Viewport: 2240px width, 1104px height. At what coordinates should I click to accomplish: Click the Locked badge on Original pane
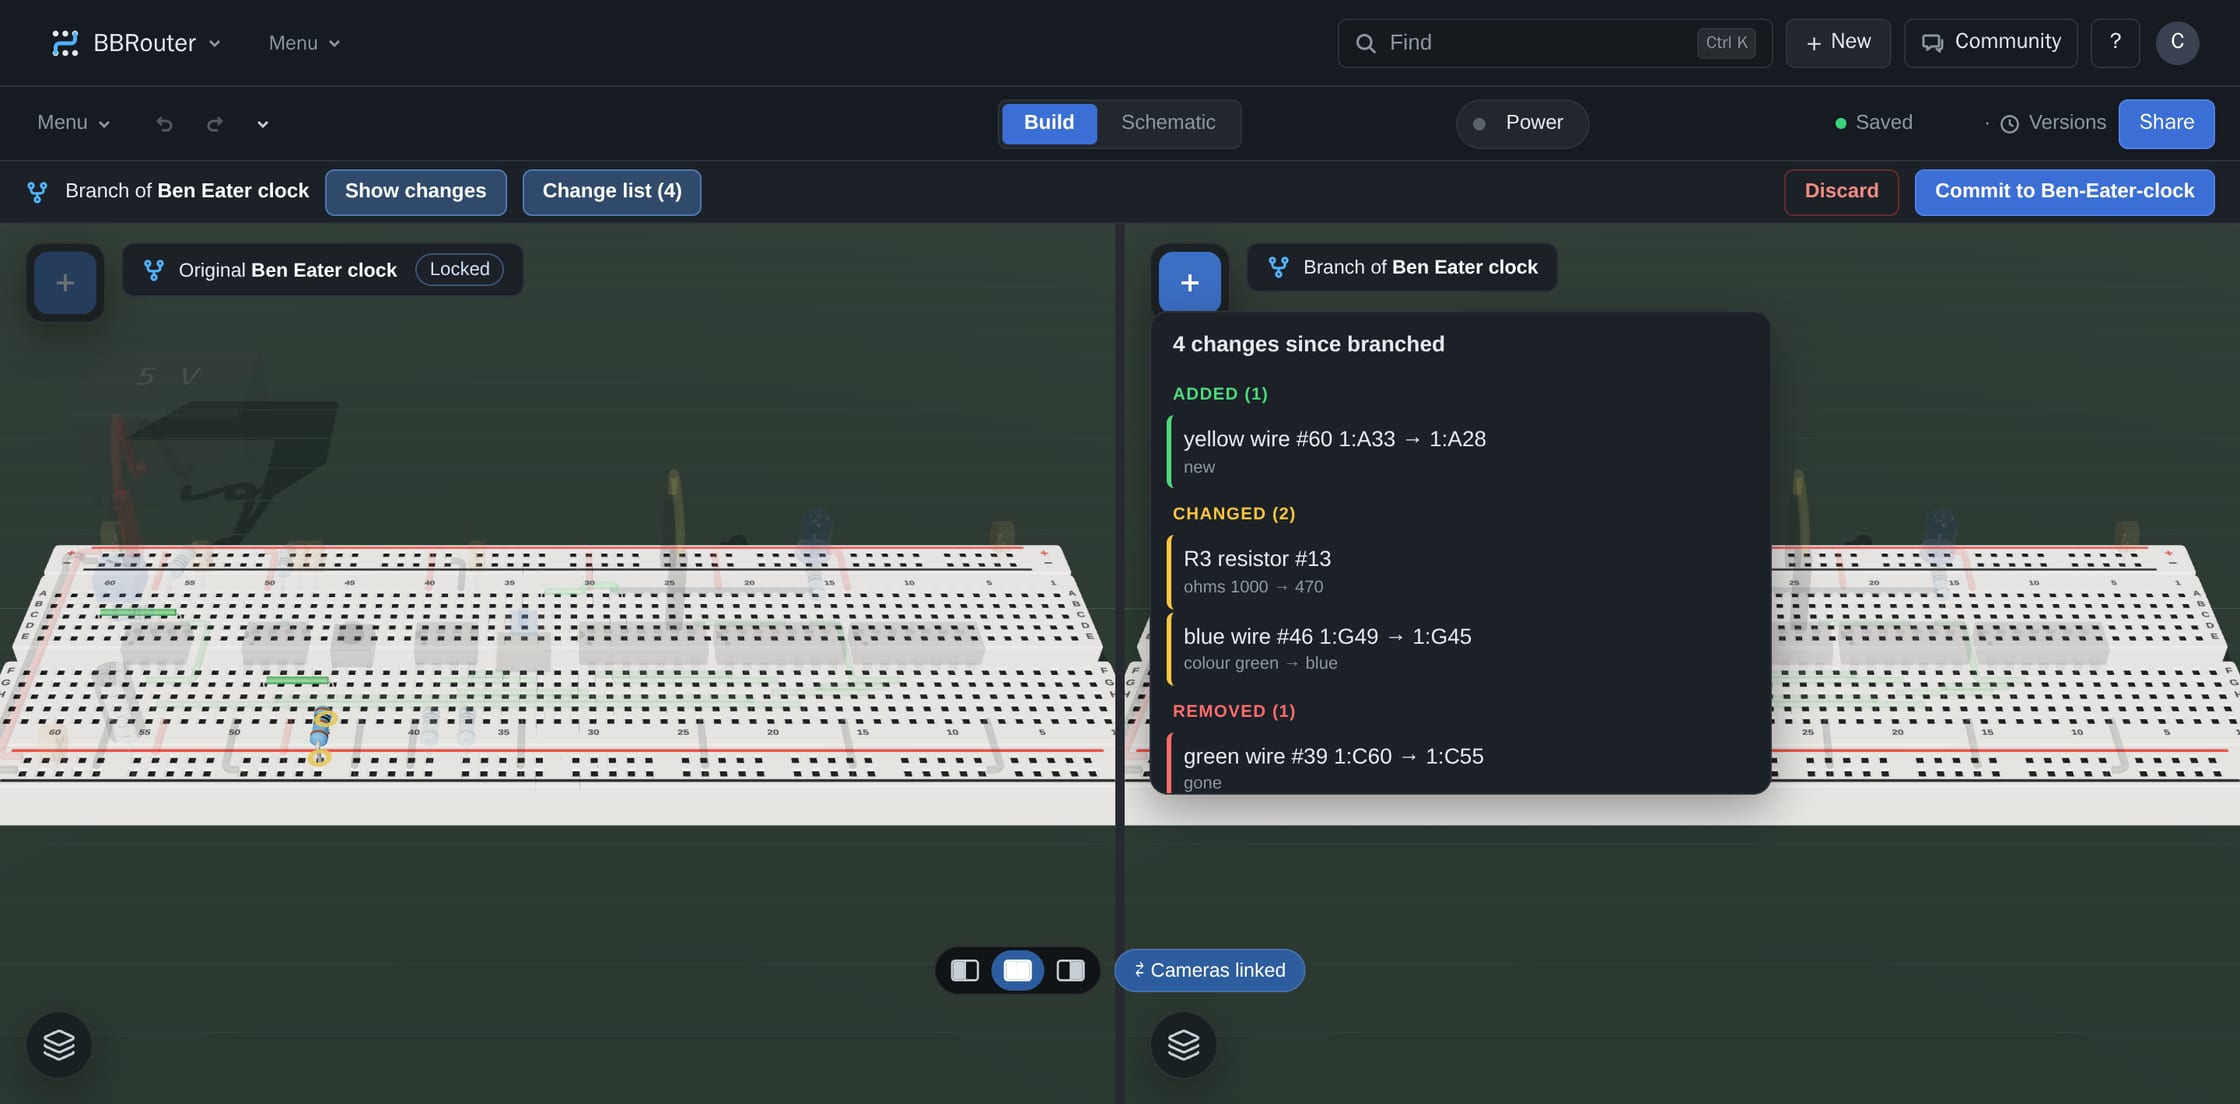tap(459, 269)
